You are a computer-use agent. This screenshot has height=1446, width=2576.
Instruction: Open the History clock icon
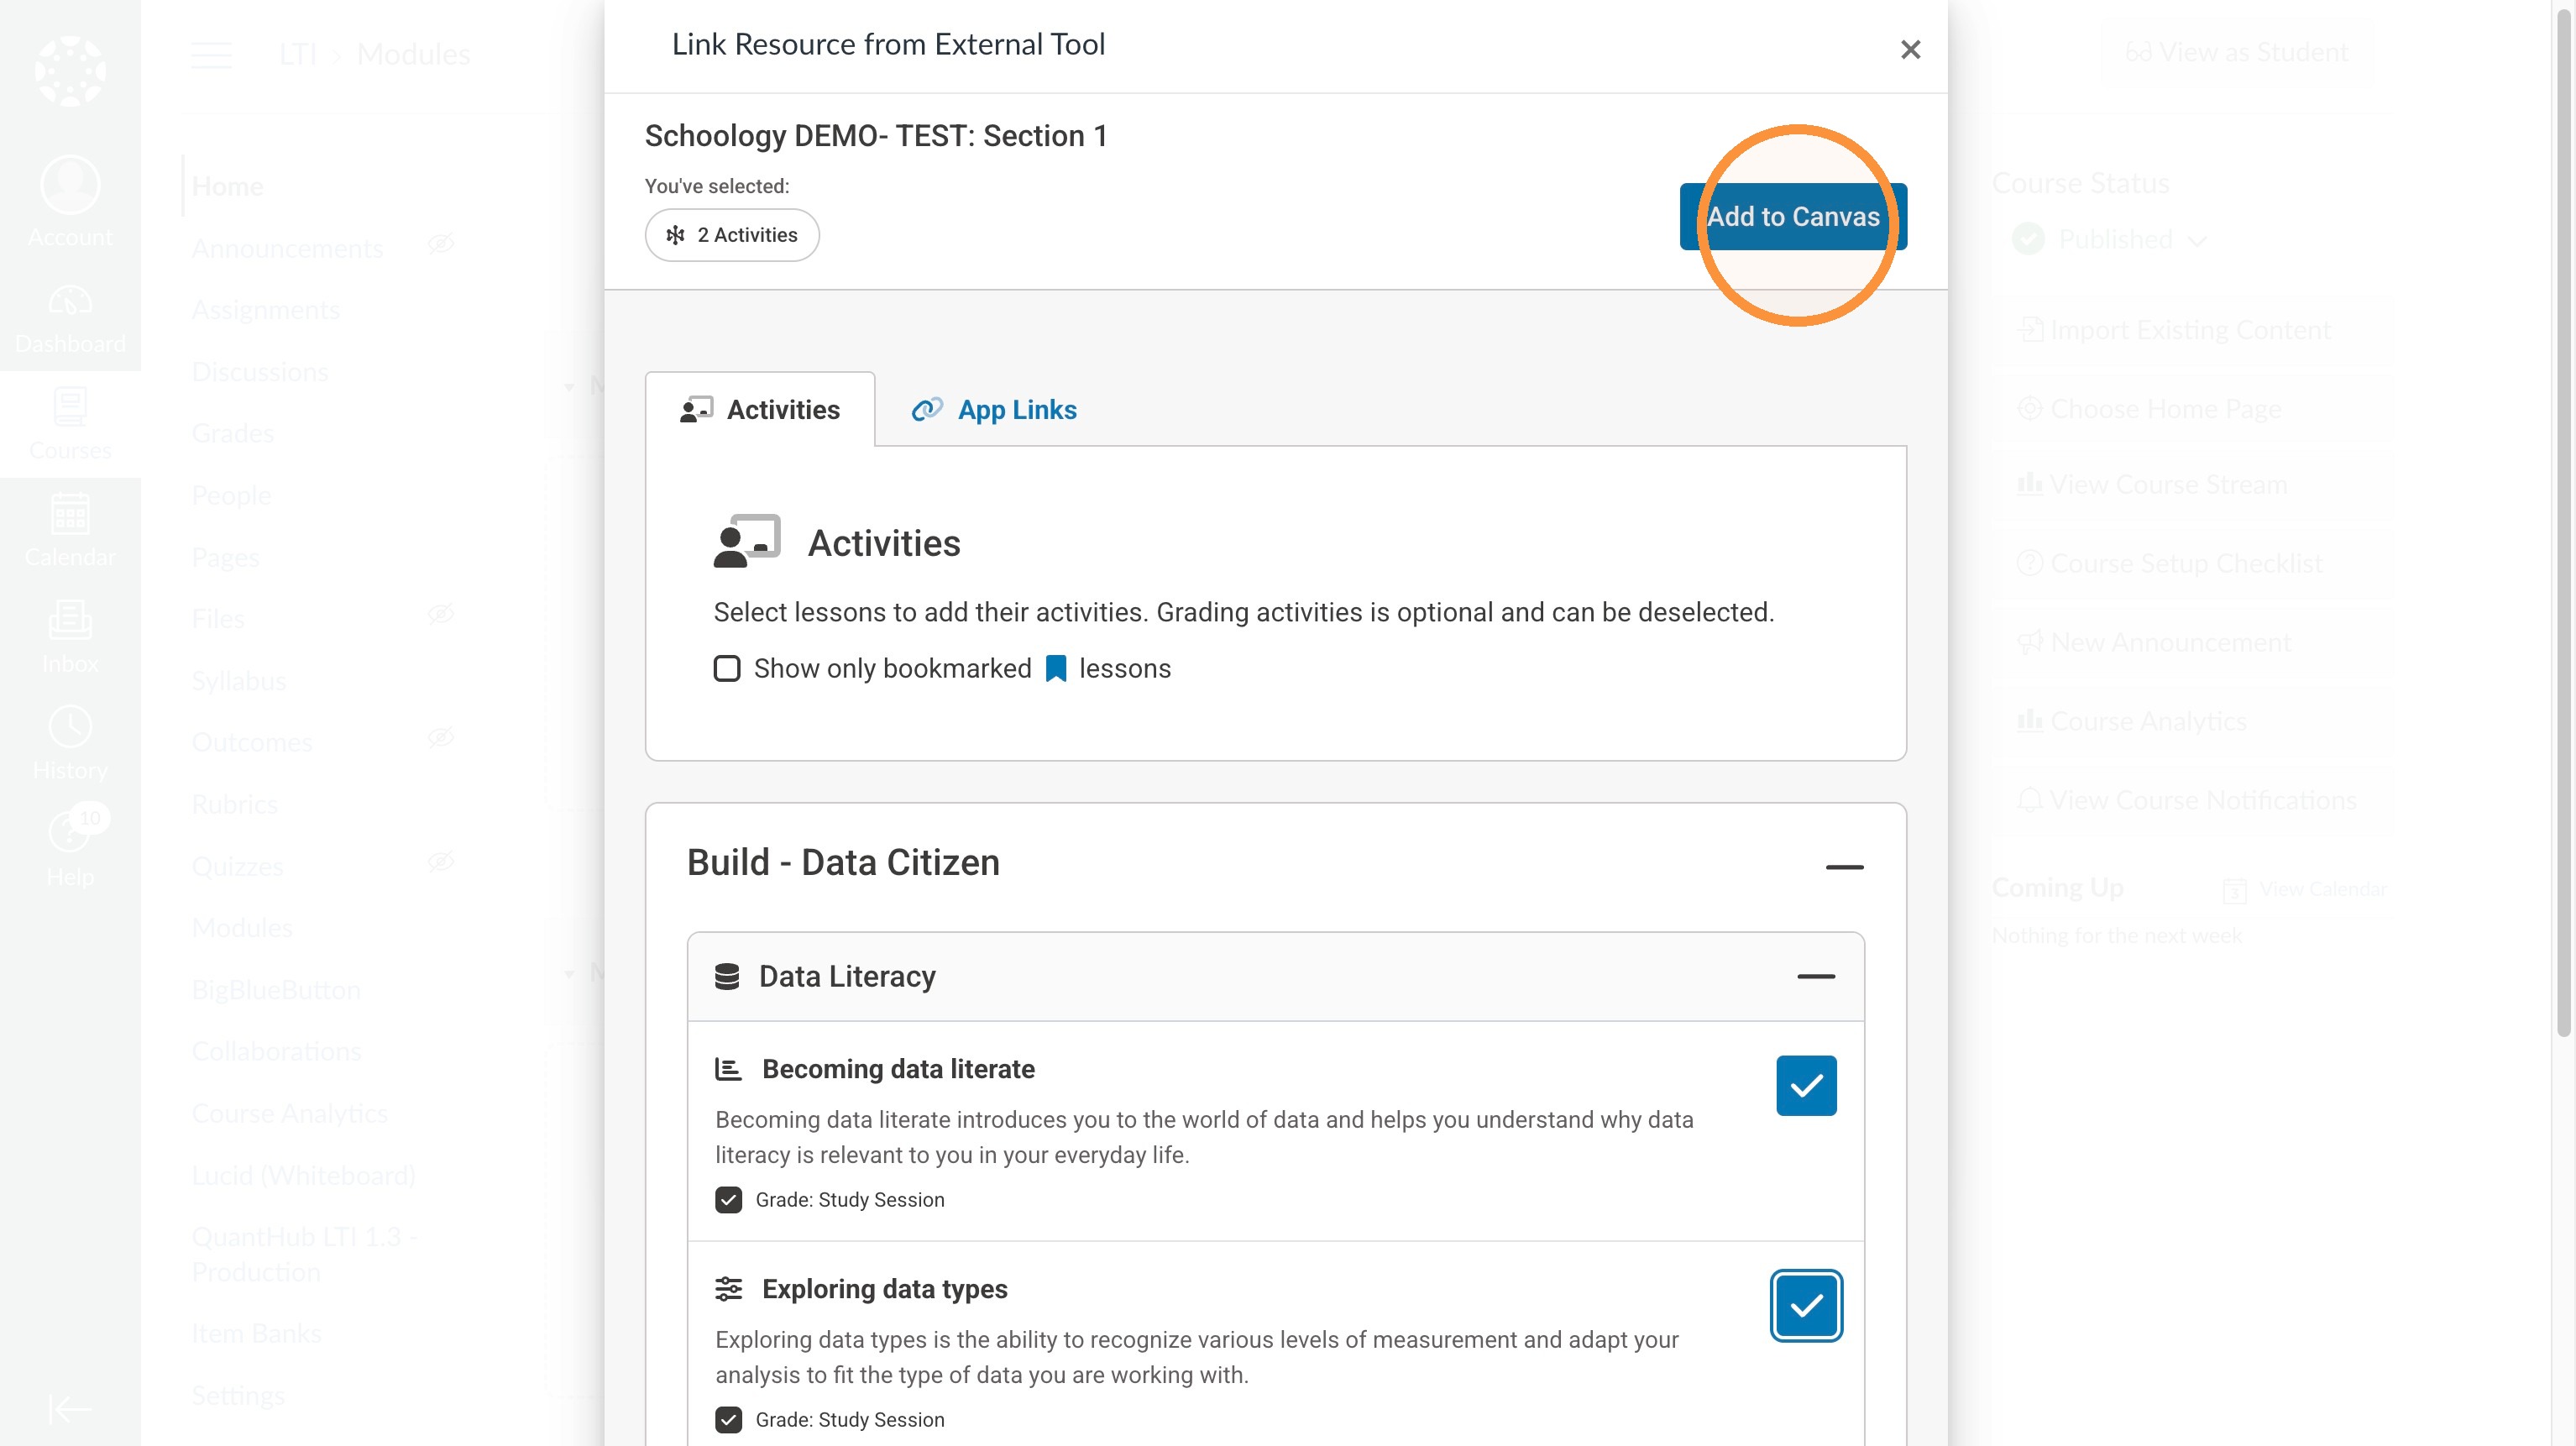70,727
